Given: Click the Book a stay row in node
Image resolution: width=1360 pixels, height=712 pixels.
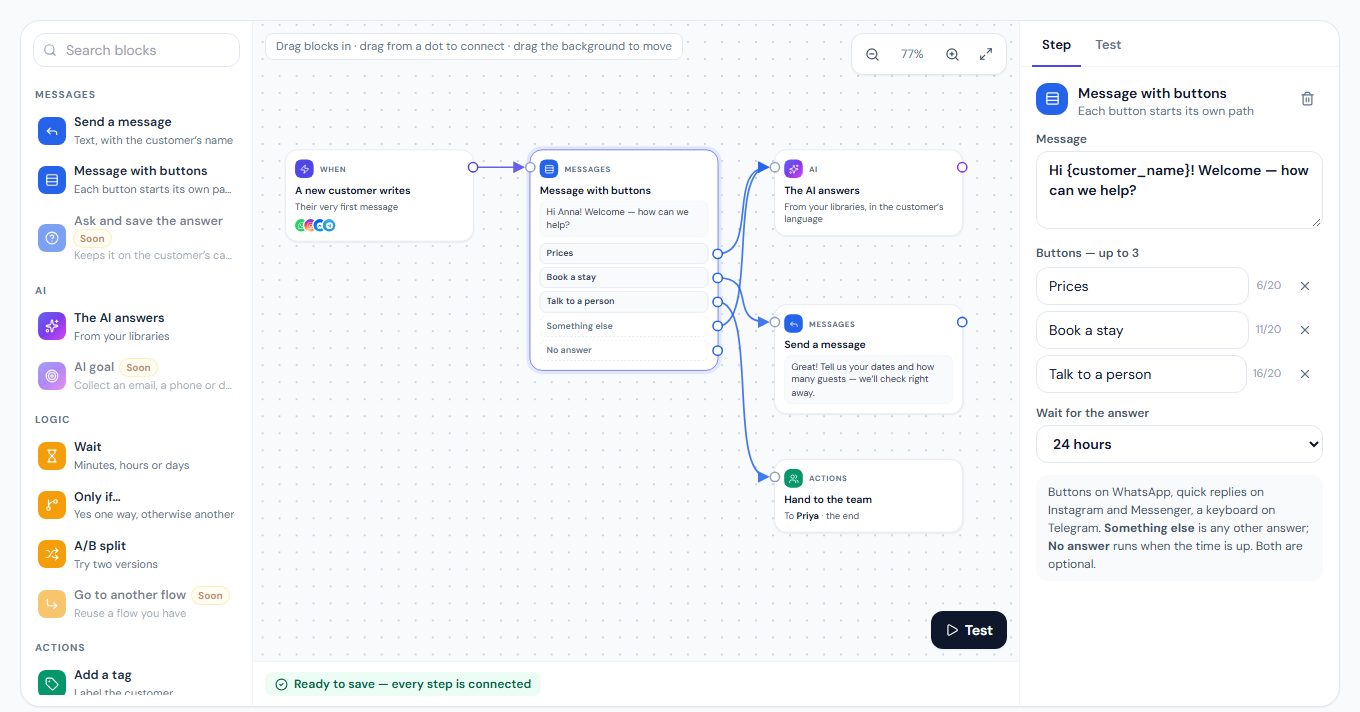Looking at the screenshot, I should point(624,277).
